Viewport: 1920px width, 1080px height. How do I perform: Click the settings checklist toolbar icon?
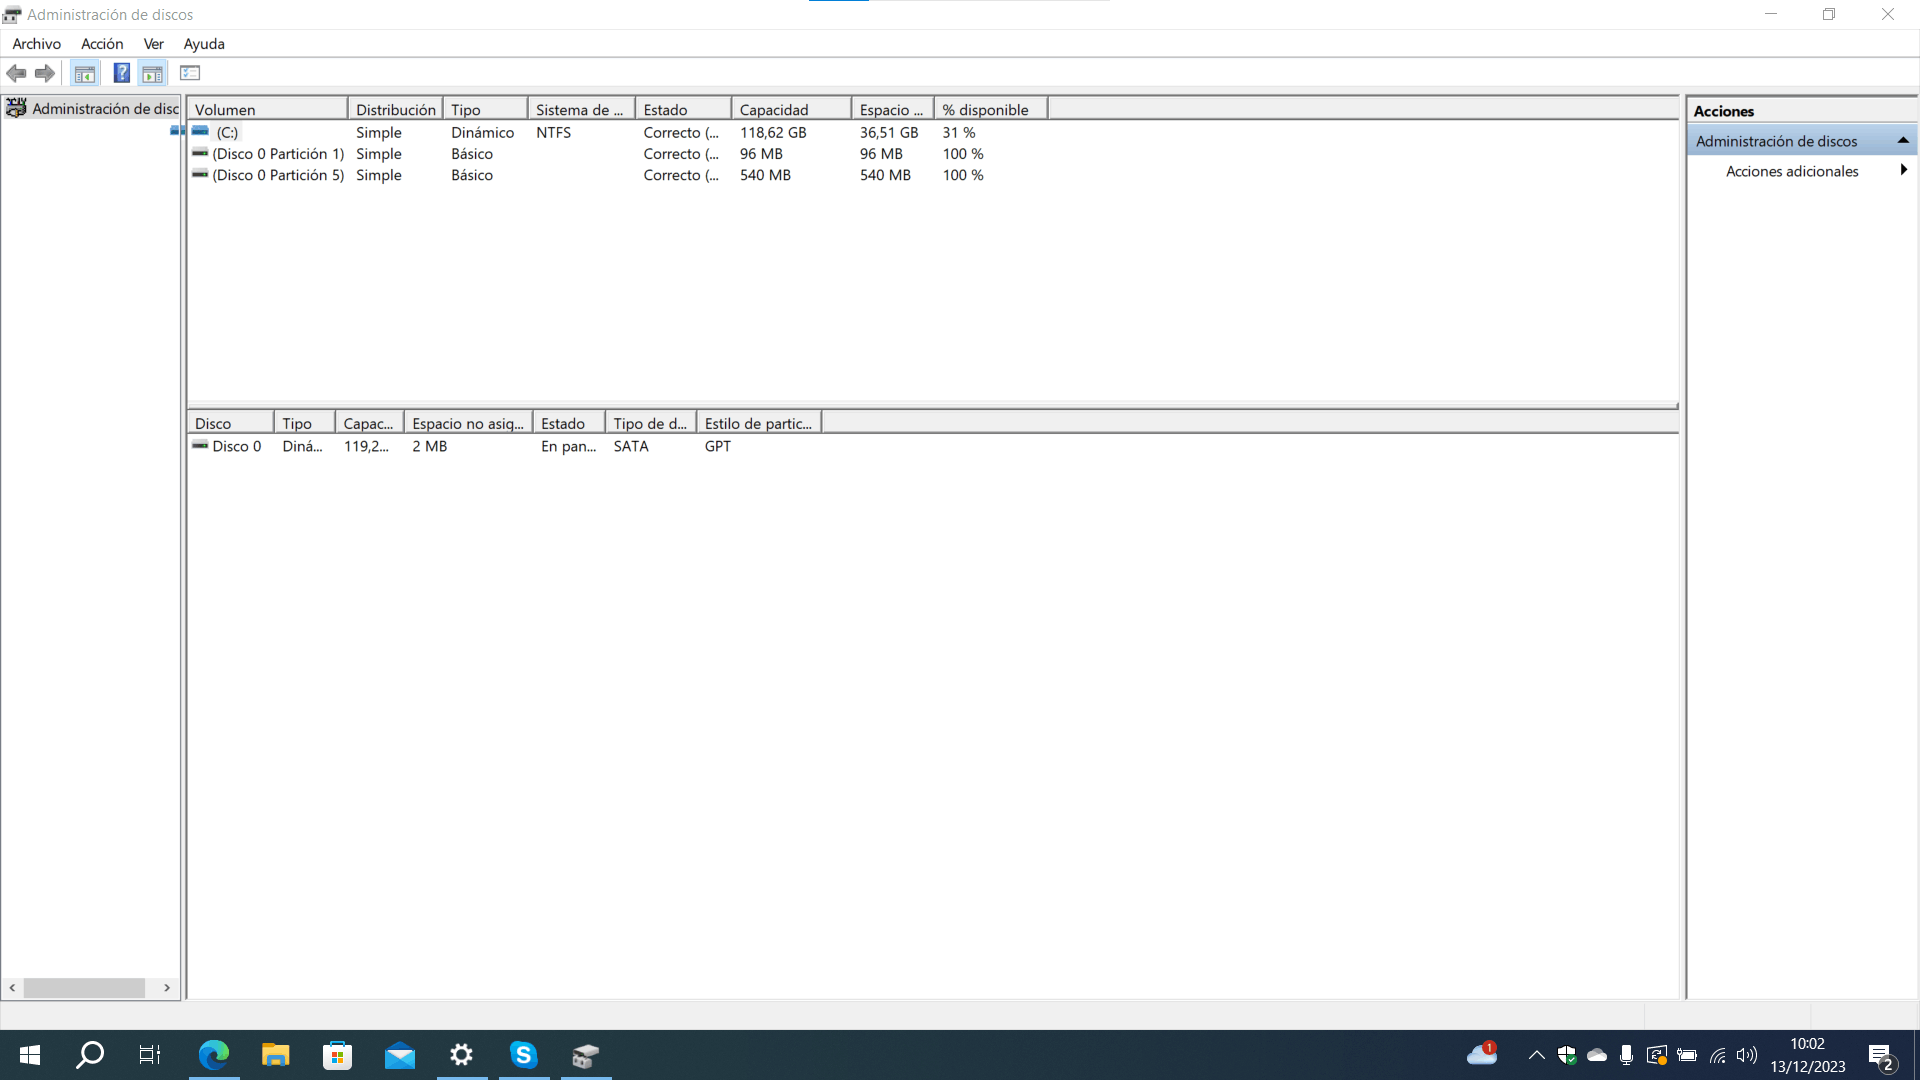[190, 73]
